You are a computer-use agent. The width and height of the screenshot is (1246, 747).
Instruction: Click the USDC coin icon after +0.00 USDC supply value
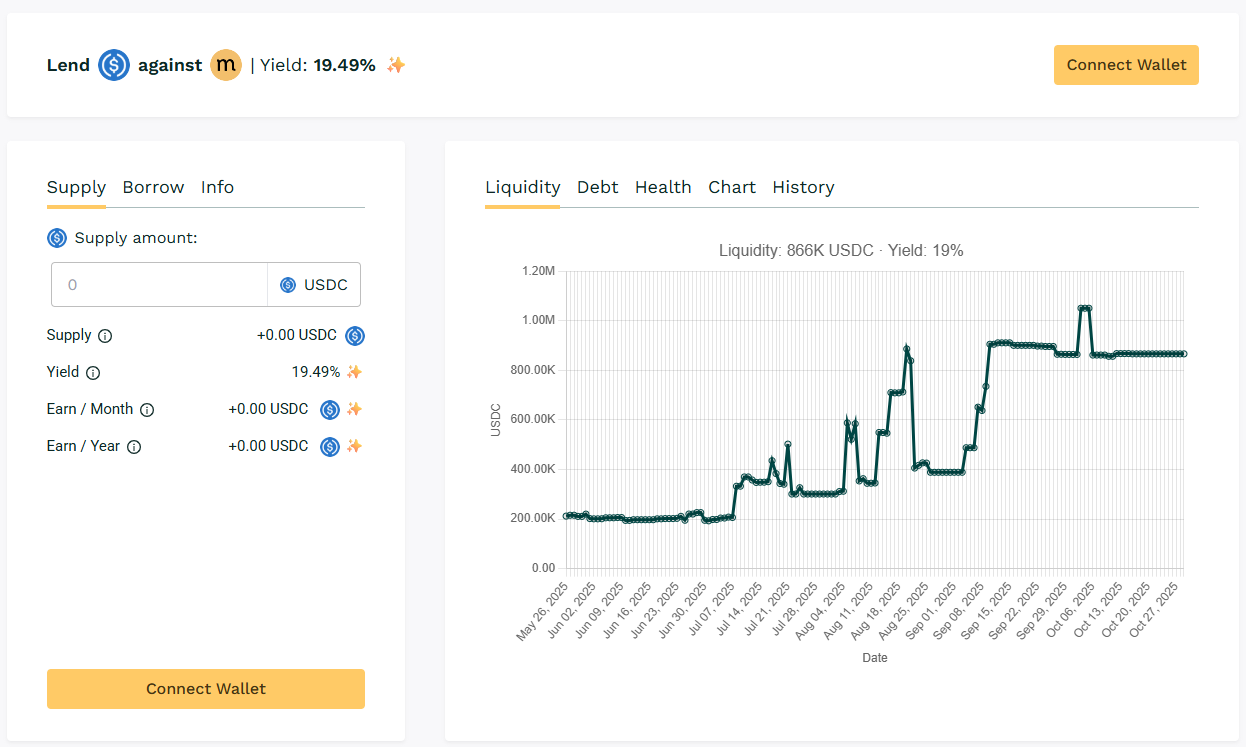(355, 335)
